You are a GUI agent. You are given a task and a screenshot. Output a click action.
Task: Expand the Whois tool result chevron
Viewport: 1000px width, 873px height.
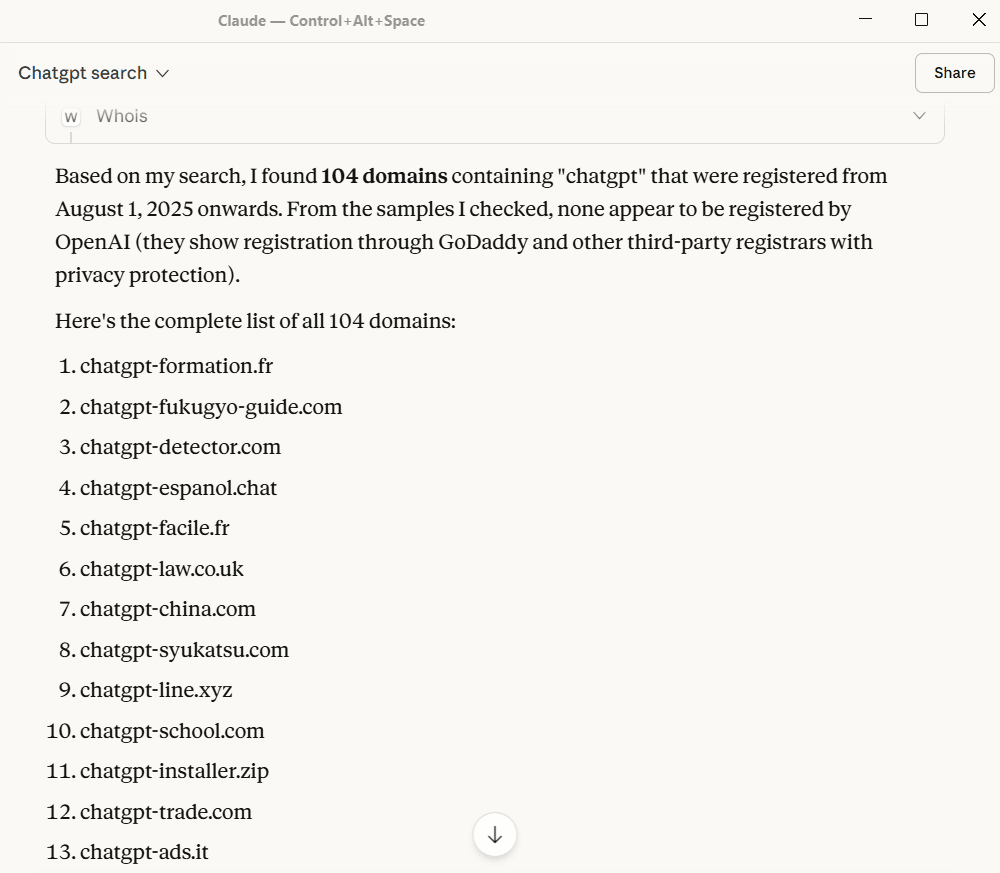[x=919, y=116]
